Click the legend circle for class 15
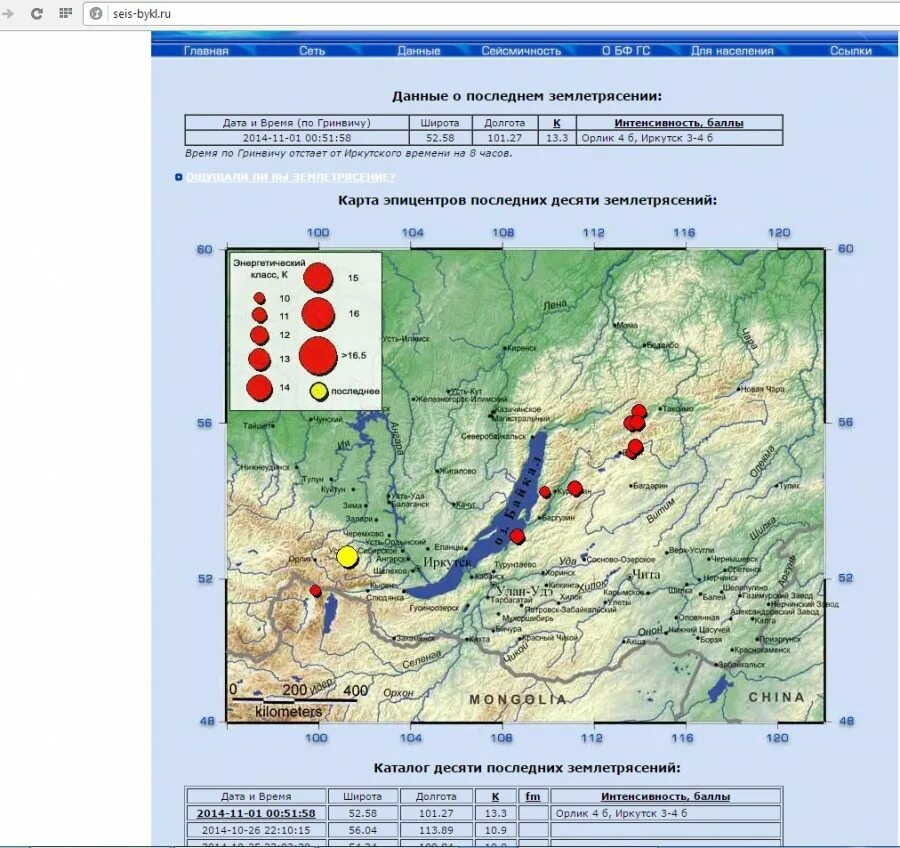 click(318, 277)
